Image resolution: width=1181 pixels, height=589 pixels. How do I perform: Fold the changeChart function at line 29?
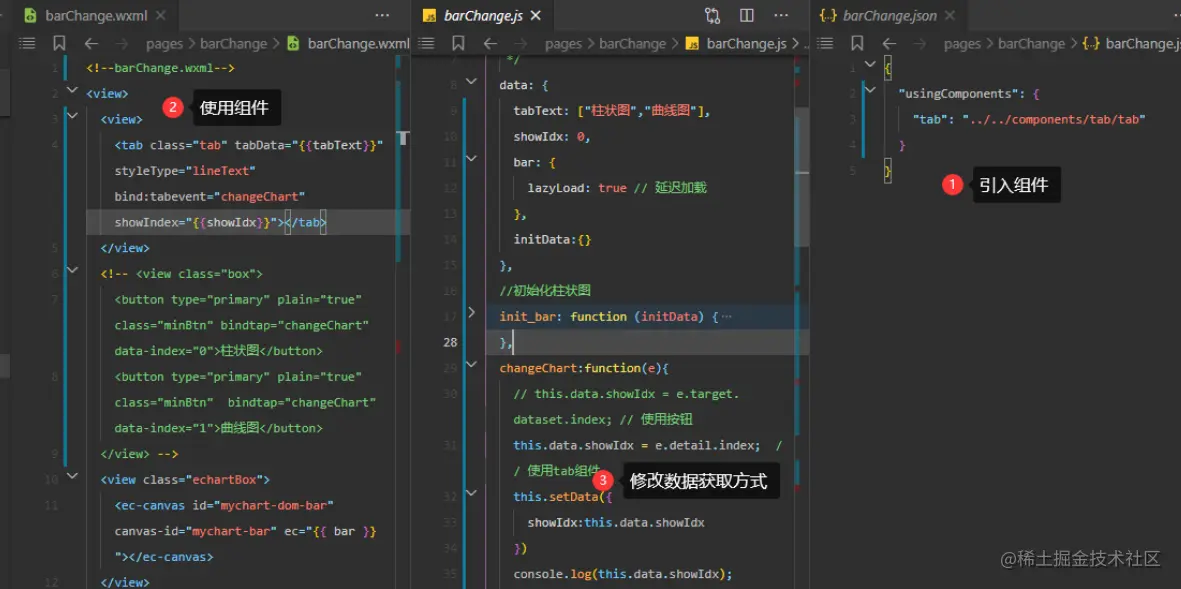click(x=471, y=365)
